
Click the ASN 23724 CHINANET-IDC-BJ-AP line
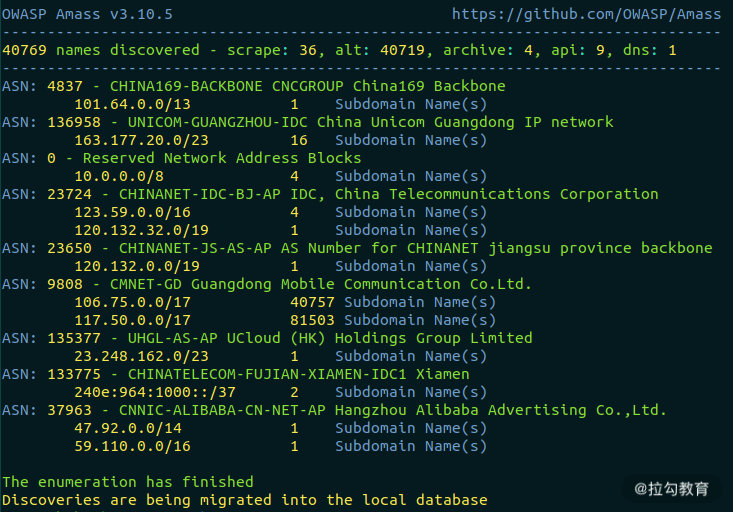(330, 194)
